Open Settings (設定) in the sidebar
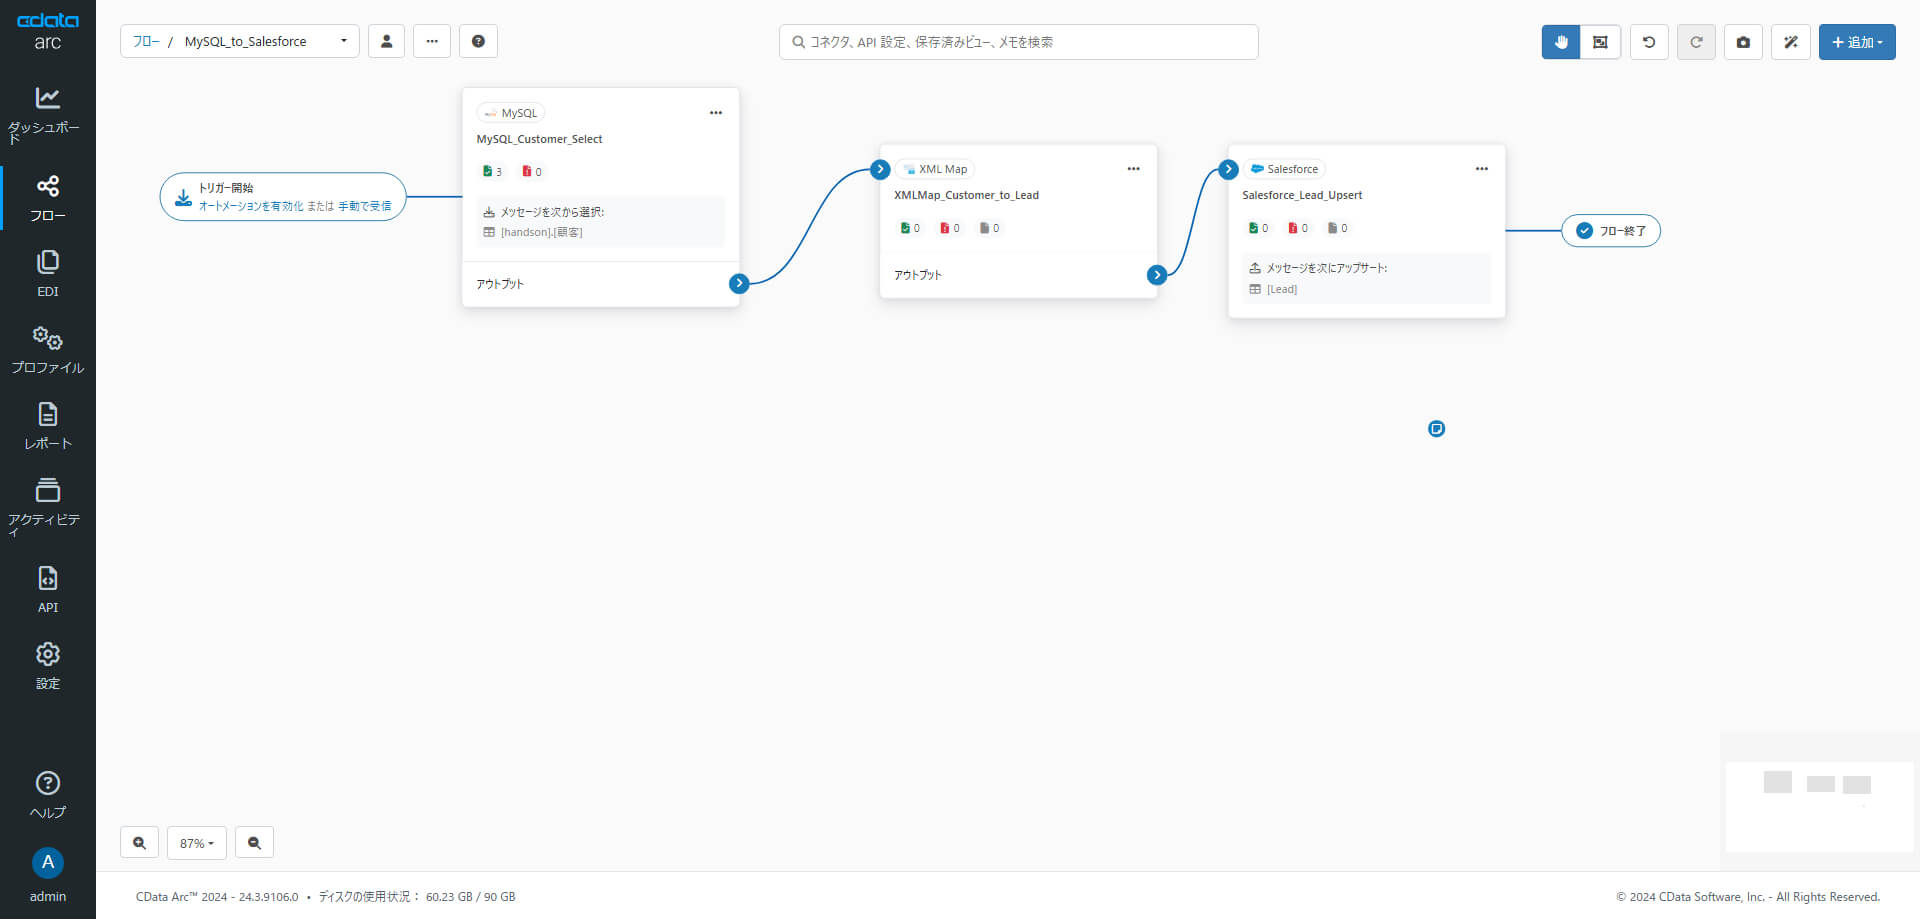Viewport: 1920px width, 919px height. [47, 666]
